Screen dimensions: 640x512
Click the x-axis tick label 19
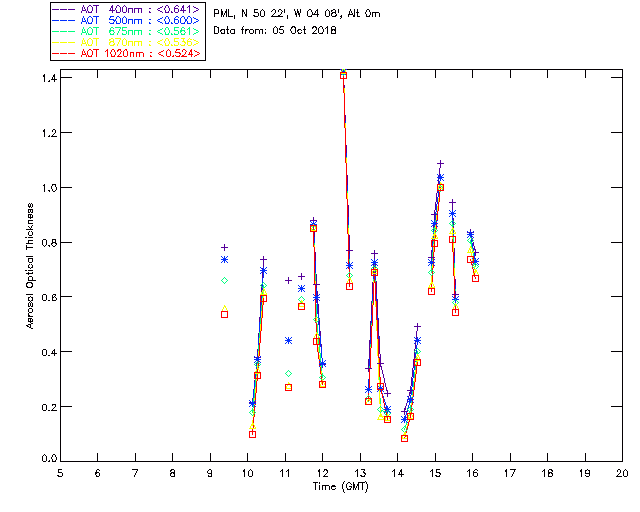585,473
